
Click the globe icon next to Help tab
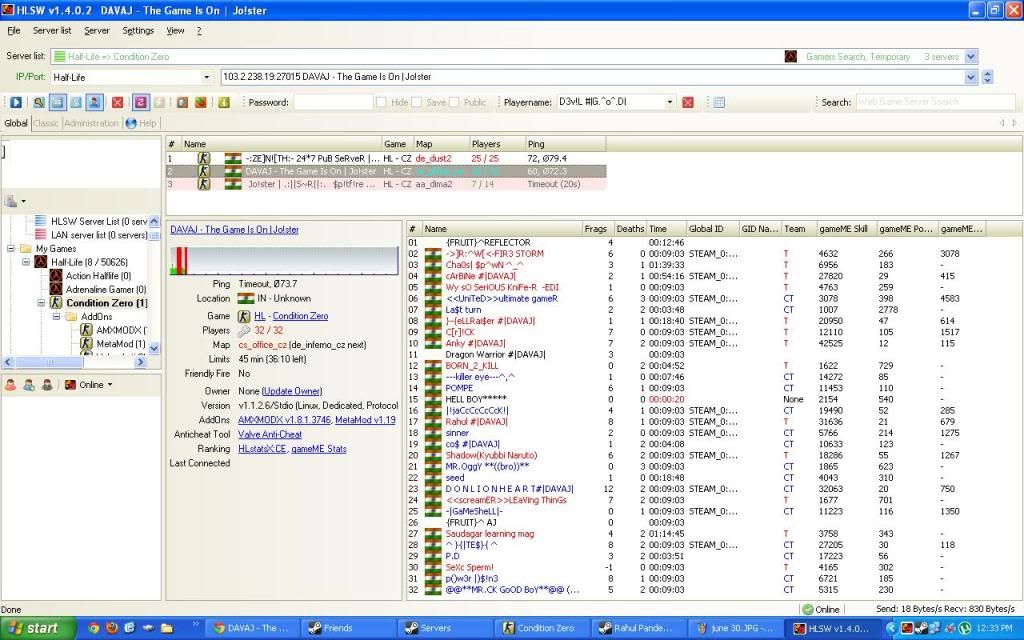click(x=131, y=123)
